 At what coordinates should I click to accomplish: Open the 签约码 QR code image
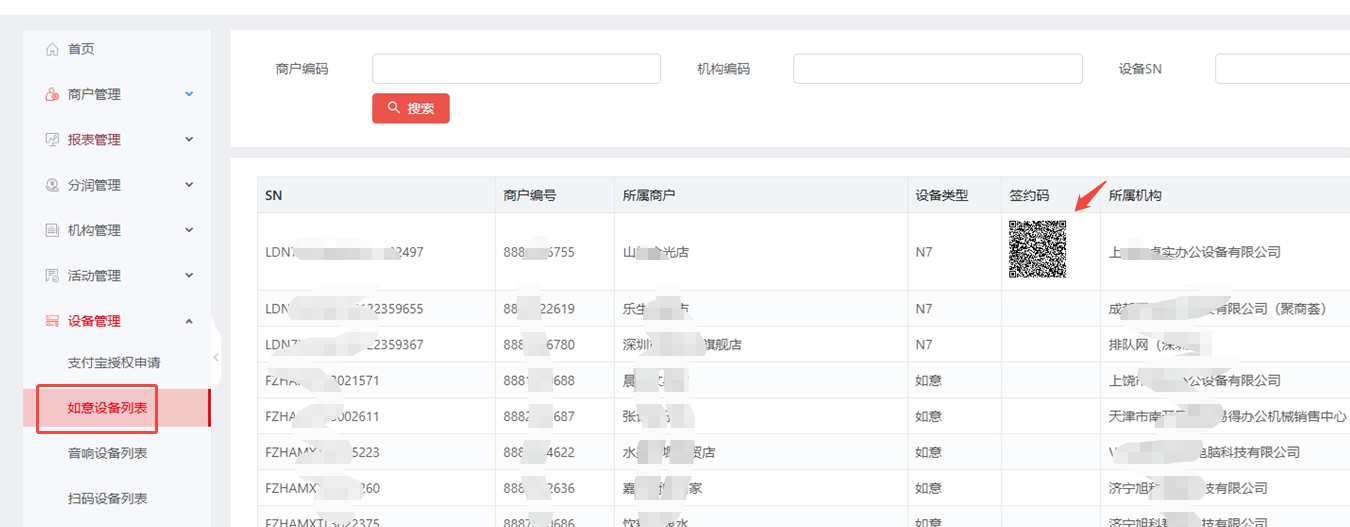click(1037, 249)
